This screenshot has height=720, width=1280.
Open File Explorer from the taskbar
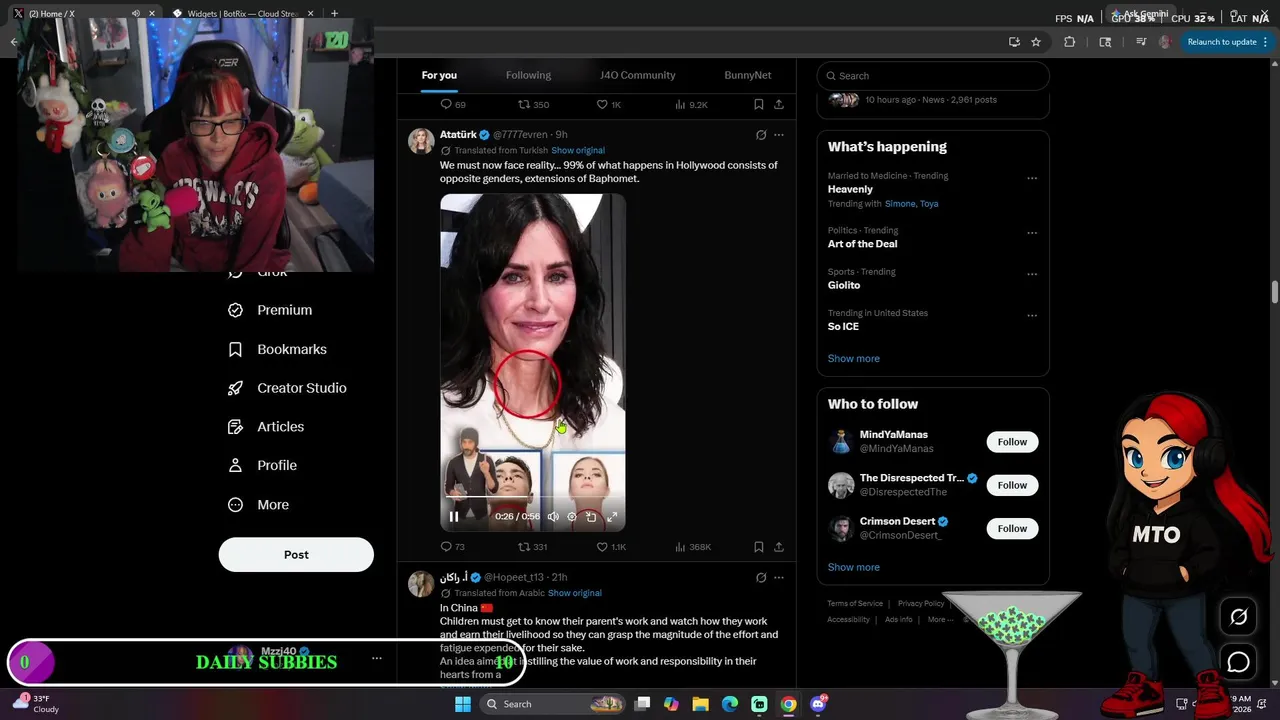pyautogui.click(x=701, y=704)
